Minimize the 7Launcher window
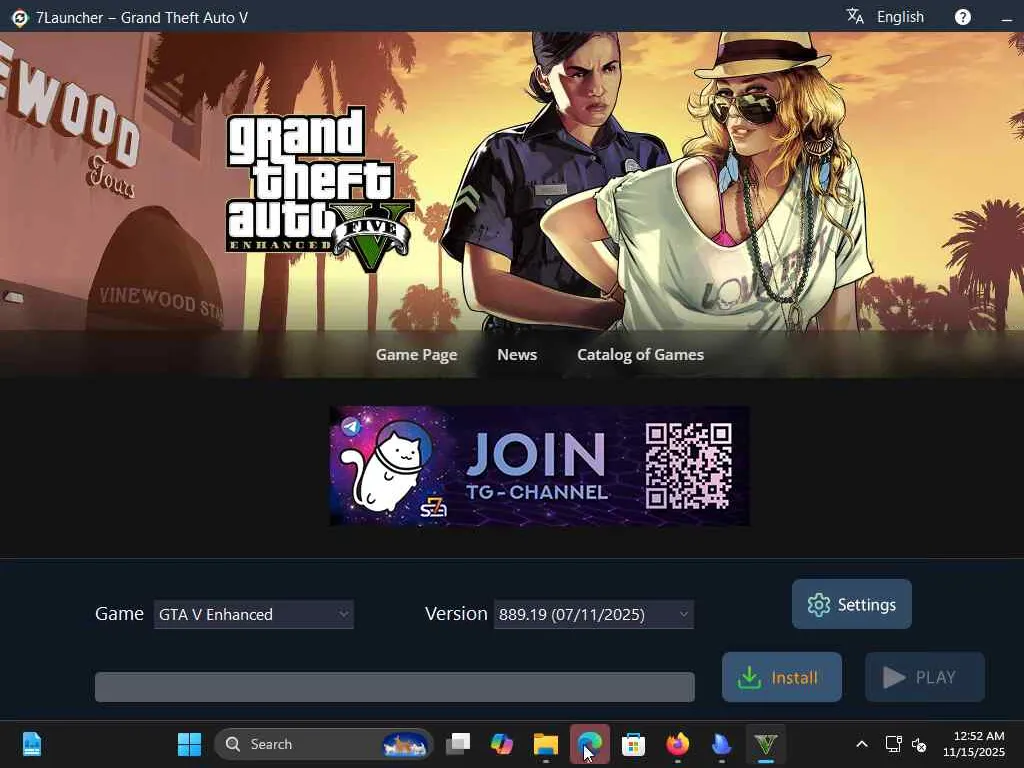The image size is (1024, 768). coord(1006,20)
